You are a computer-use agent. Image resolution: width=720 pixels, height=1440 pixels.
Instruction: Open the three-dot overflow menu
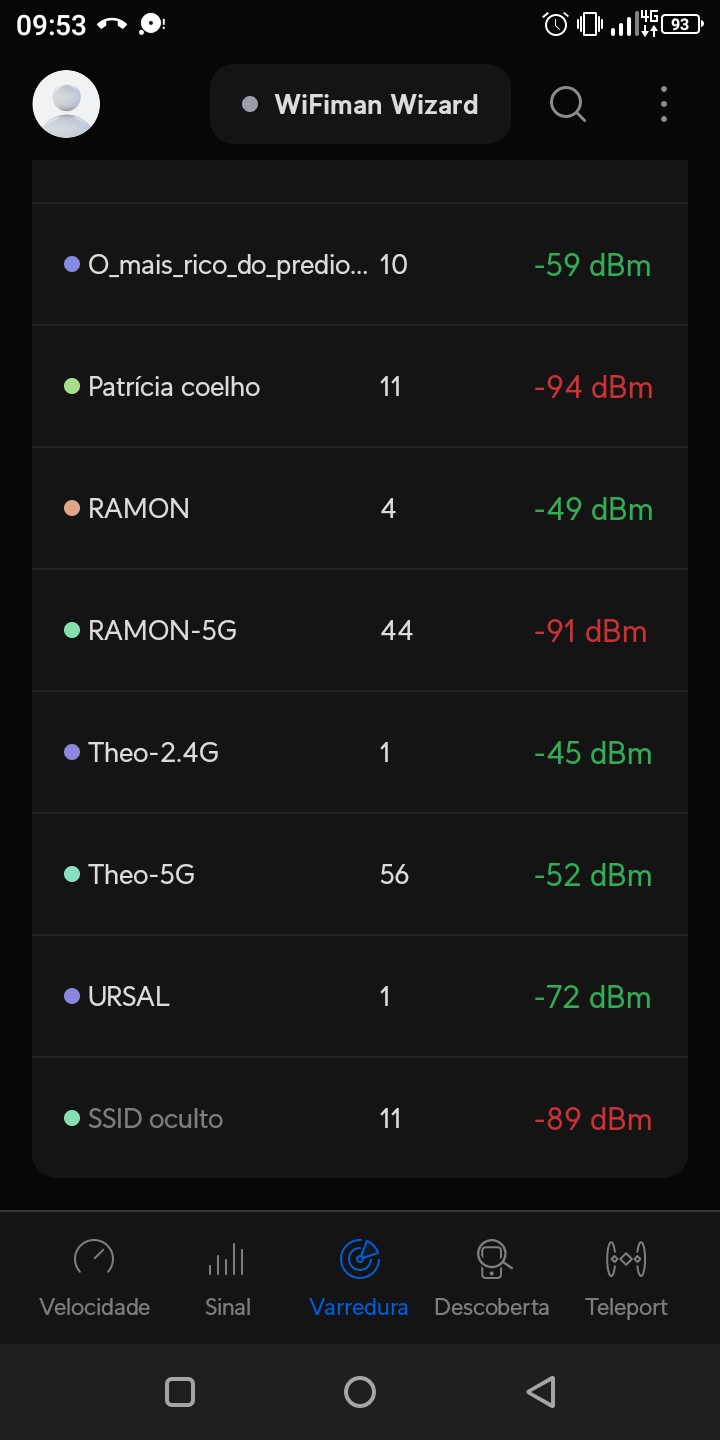(x=664, y=104)
